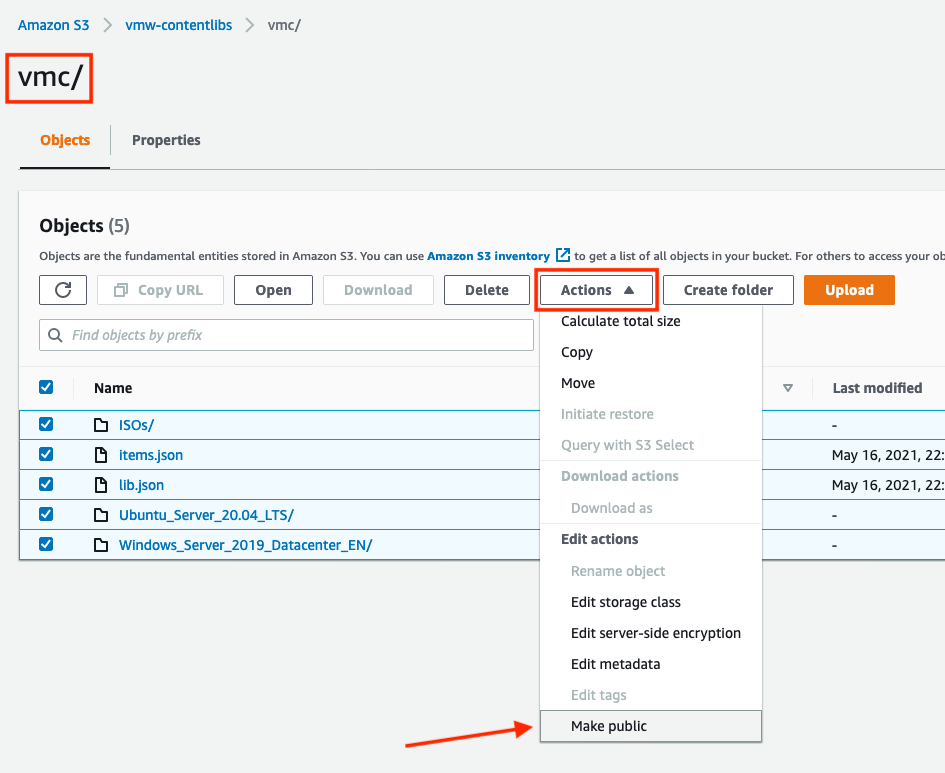Click the Find objects by prefix field
This screenshot has width=945, height=773.
[x=286, y=335]
